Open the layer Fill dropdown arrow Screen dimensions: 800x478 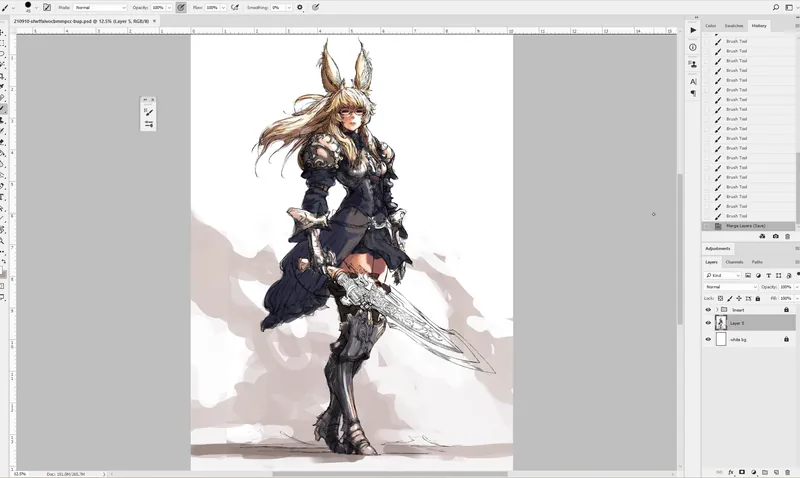796,298
